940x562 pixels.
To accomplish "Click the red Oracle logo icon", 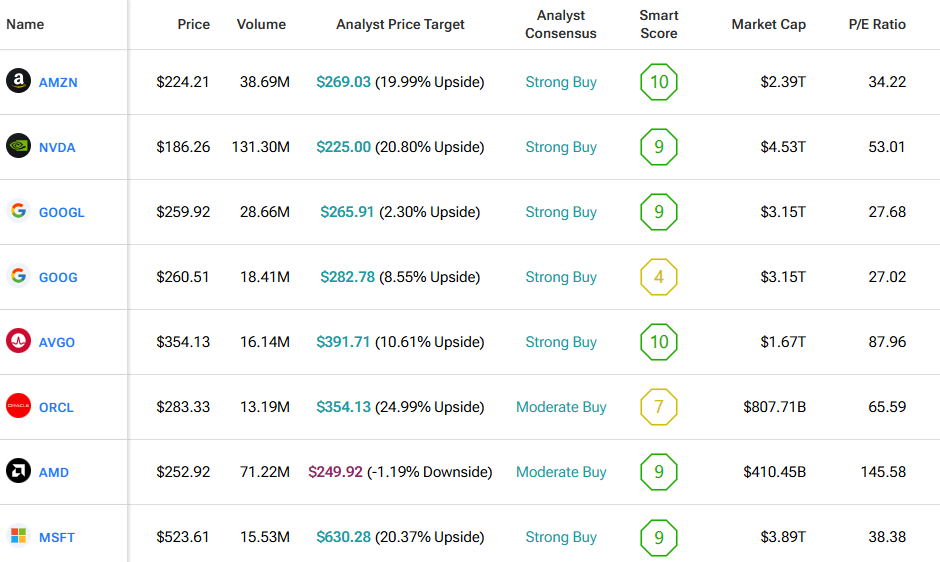I will 18,407.
